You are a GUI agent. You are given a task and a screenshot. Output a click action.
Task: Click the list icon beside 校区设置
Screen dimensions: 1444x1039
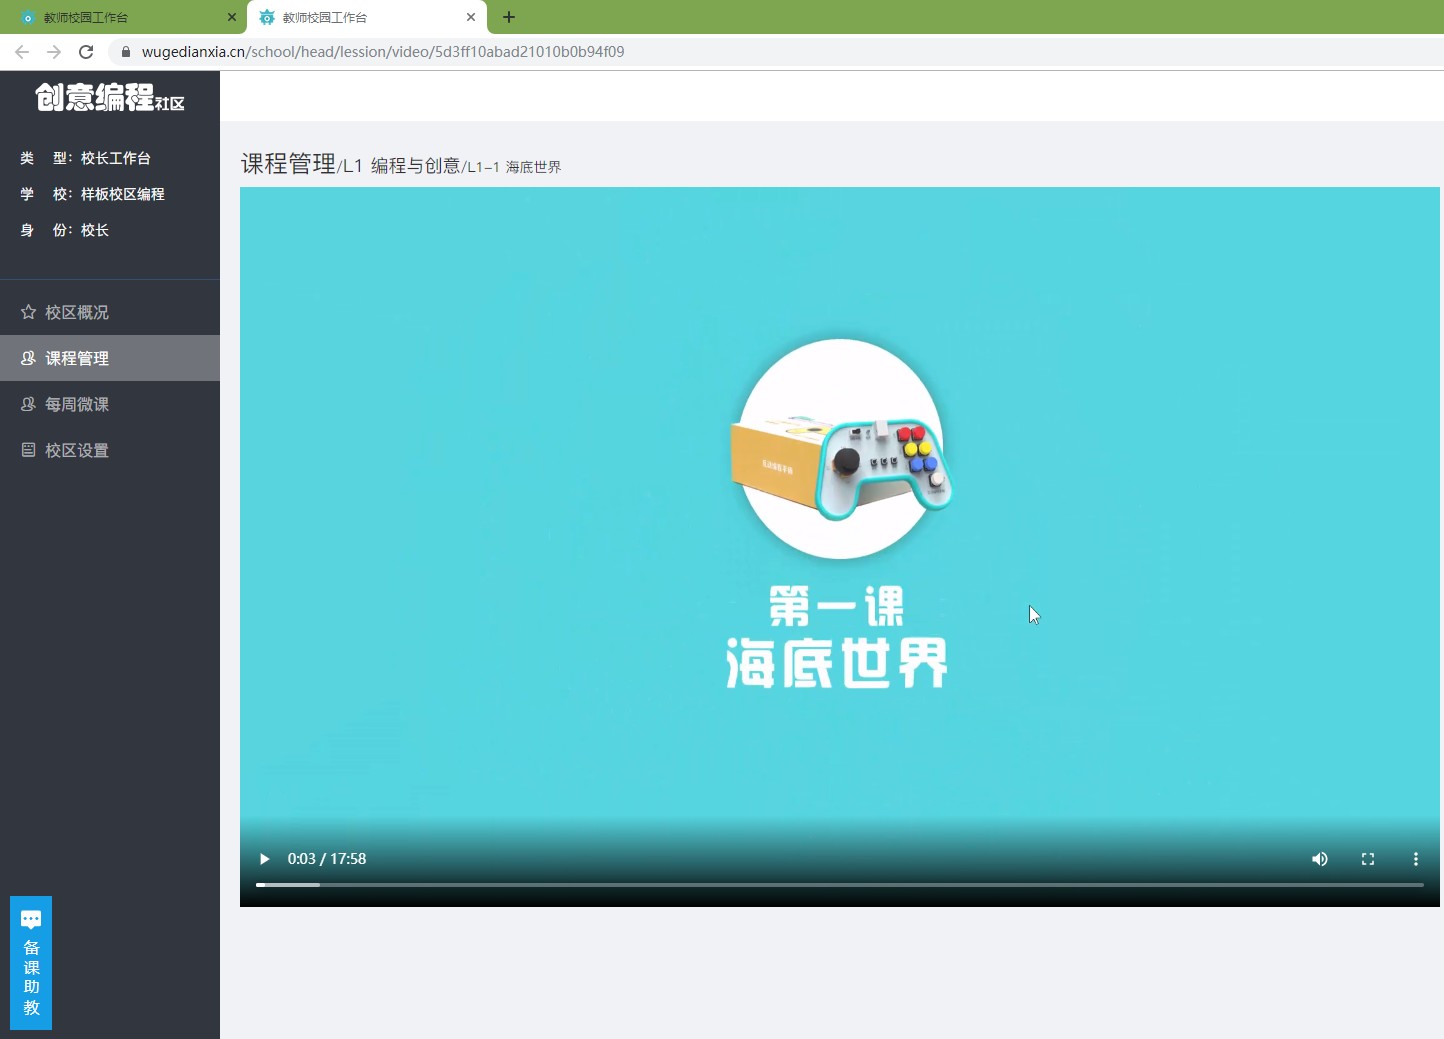pos(28,450)
